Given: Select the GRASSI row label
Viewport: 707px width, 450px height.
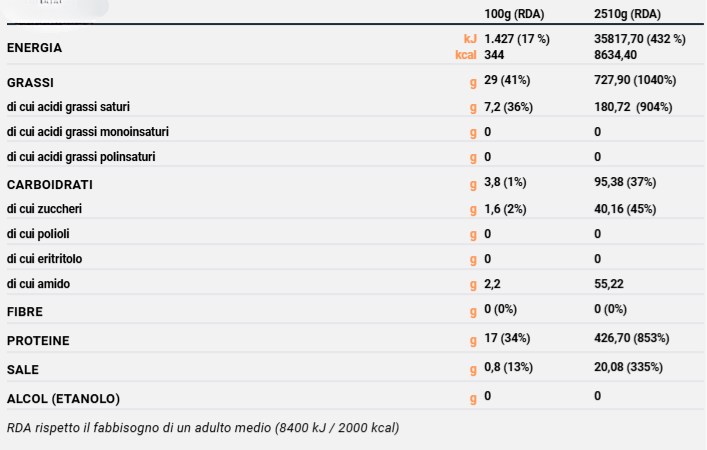Looking at the screenshot, I should click(30, 82).
